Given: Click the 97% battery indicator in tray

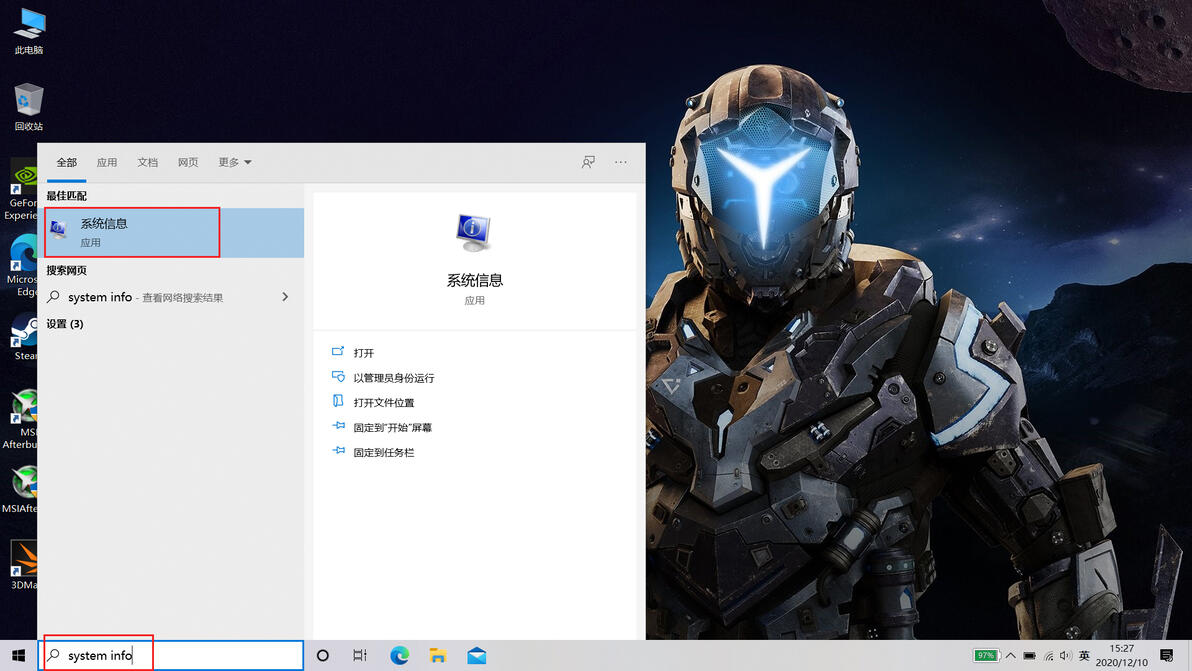Looking at the screenshot, I should [x=986, y=655].
